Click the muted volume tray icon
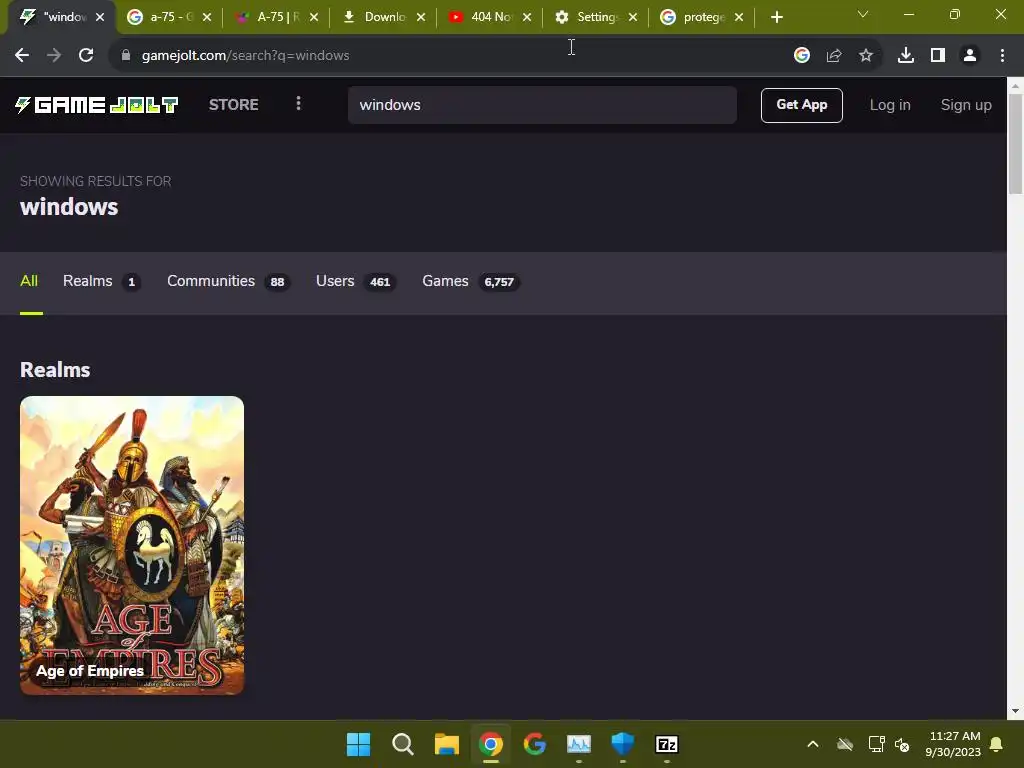 pyautogui.click(x=902, y=744)
